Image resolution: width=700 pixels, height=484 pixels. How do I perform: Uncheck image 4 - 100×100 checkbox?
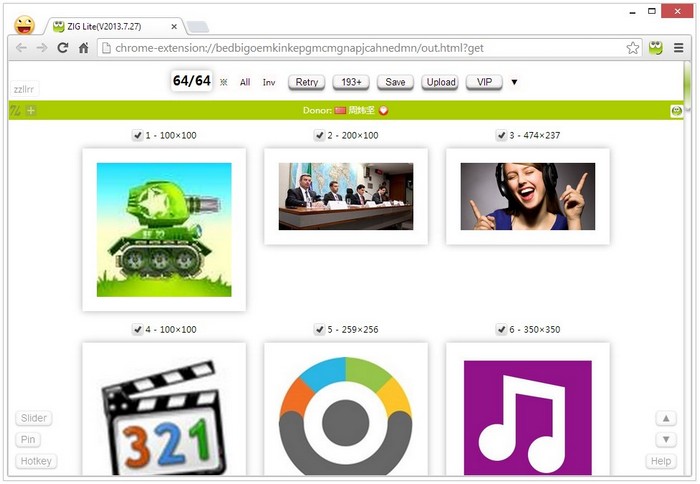point(138,330)
